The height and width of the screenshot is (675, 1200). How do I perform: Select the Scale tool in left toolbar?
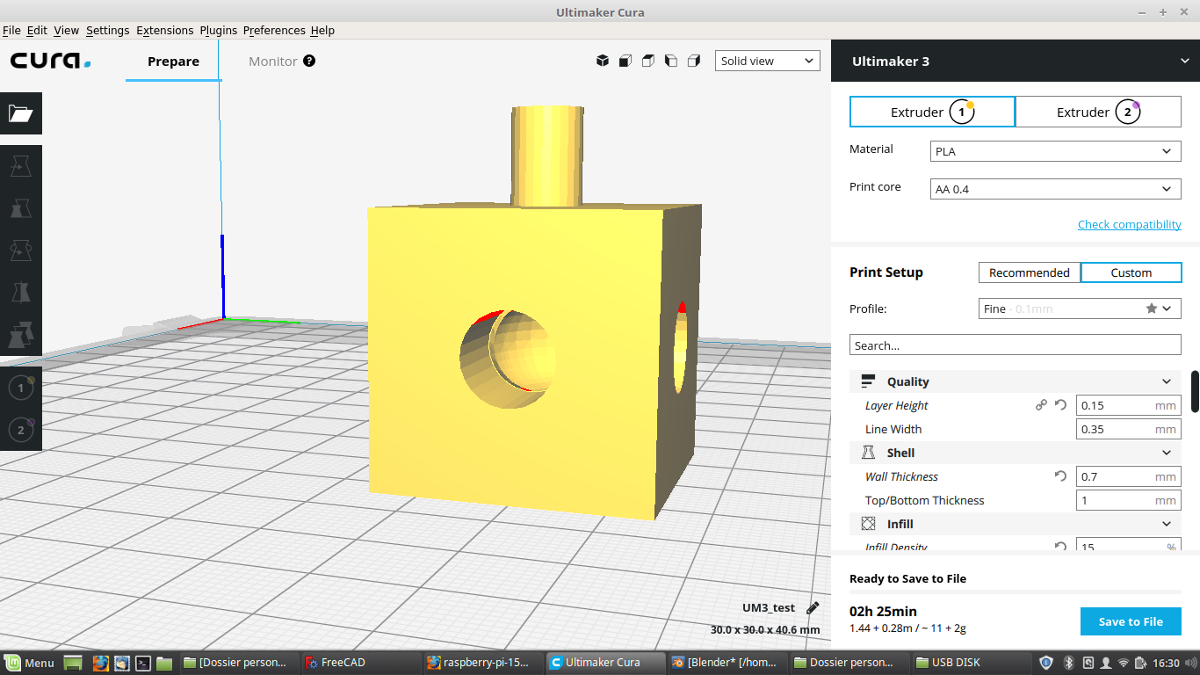(x=21, y=208)
